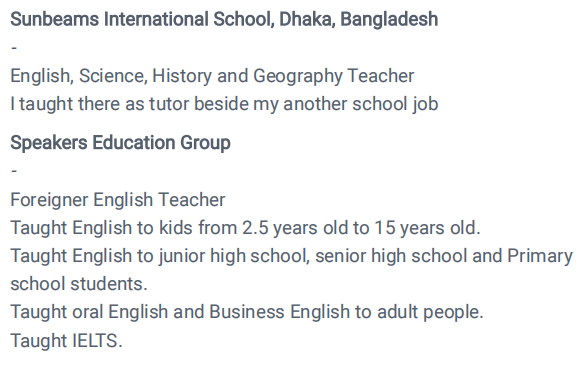Image resolution: width=587 pixels, height=366 pixels.
Task: Click the word Geography in job title
Action: click(298, 76)
